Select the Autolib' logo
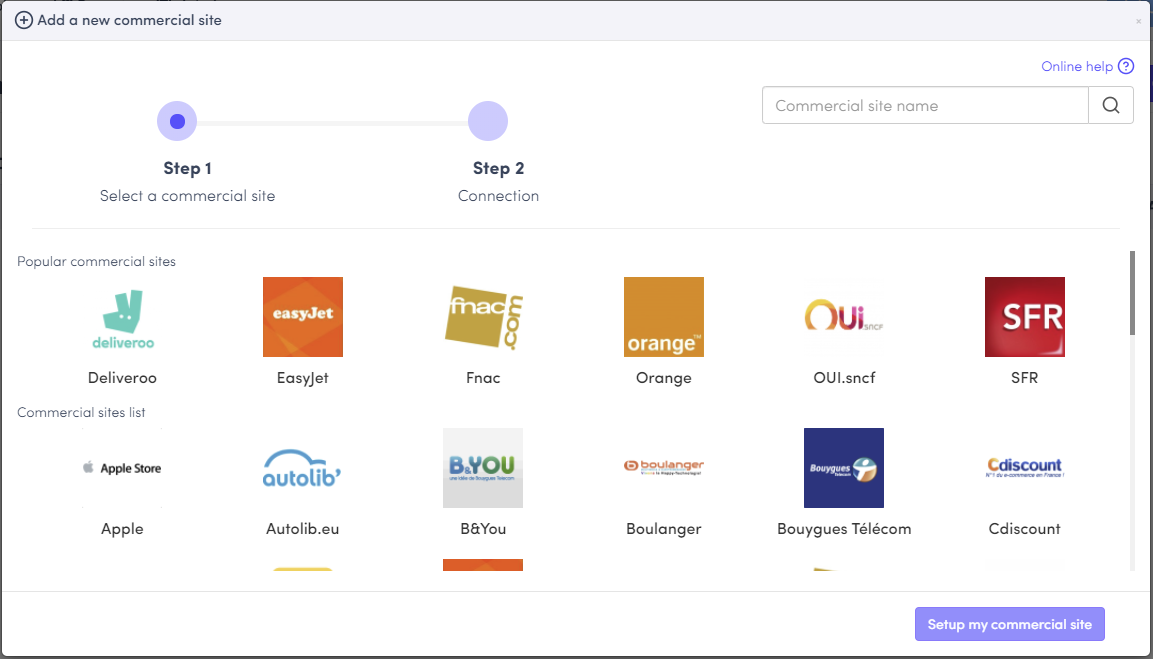1153x659 pixels. tap(303, 468)
